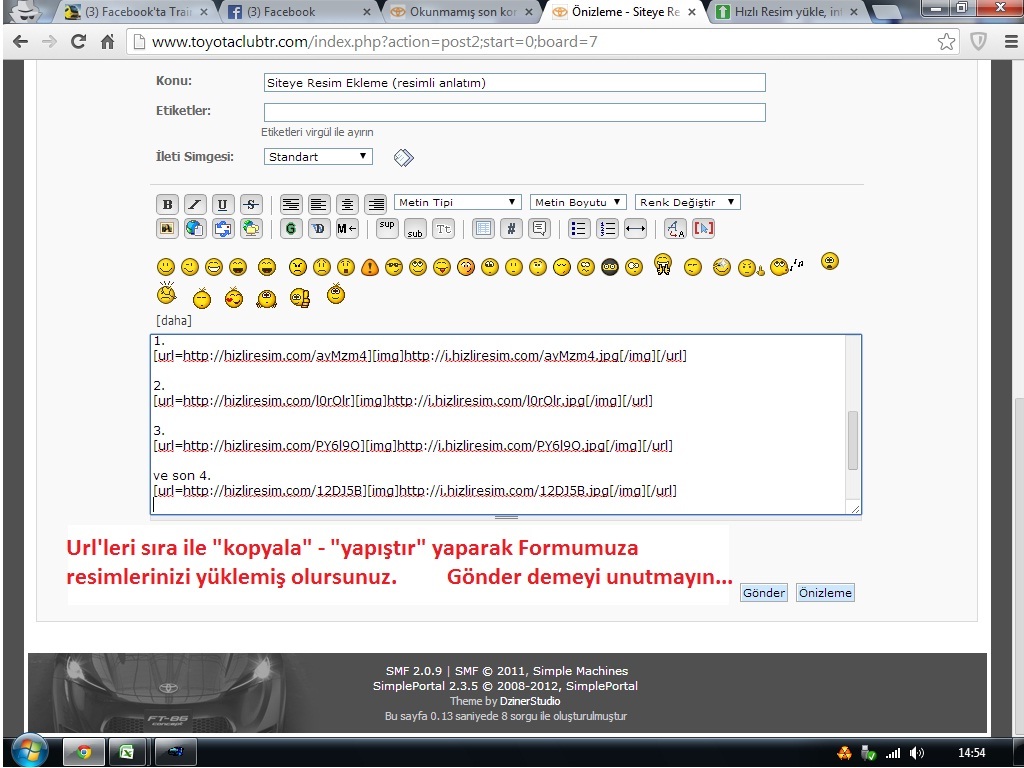The width and height of the screenshot is (1024, 768).
Task: Click the subscript (sub) button
Action: pyautogui.click(x=415, y=229)
